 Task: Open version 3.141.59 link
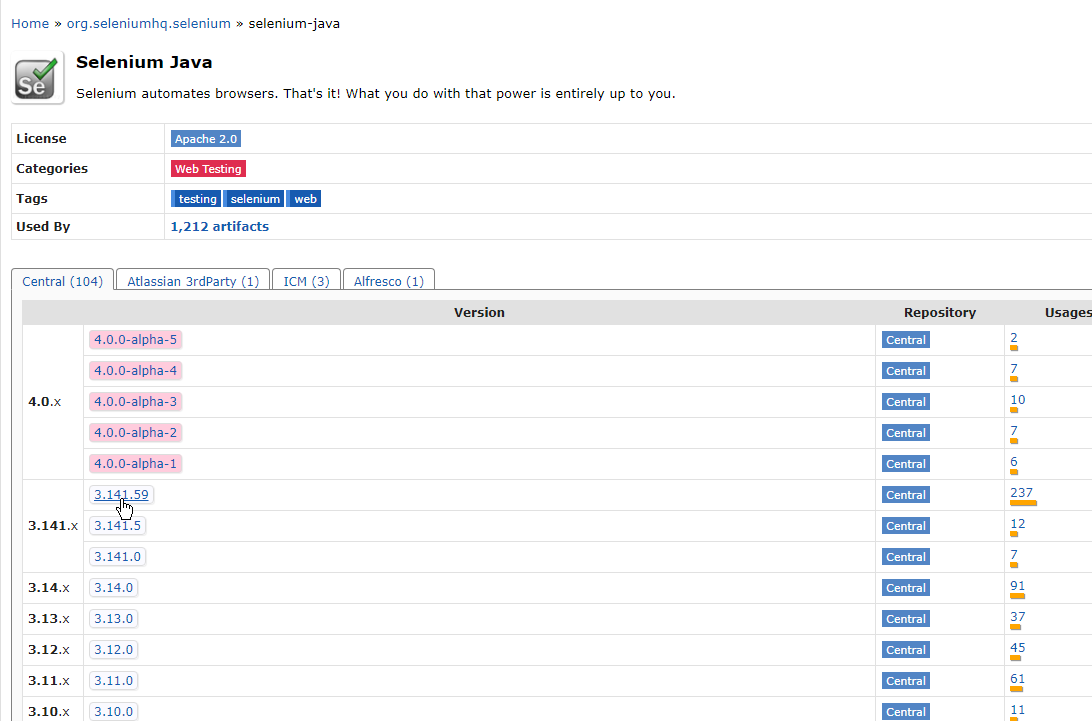[x=121, y=494]
